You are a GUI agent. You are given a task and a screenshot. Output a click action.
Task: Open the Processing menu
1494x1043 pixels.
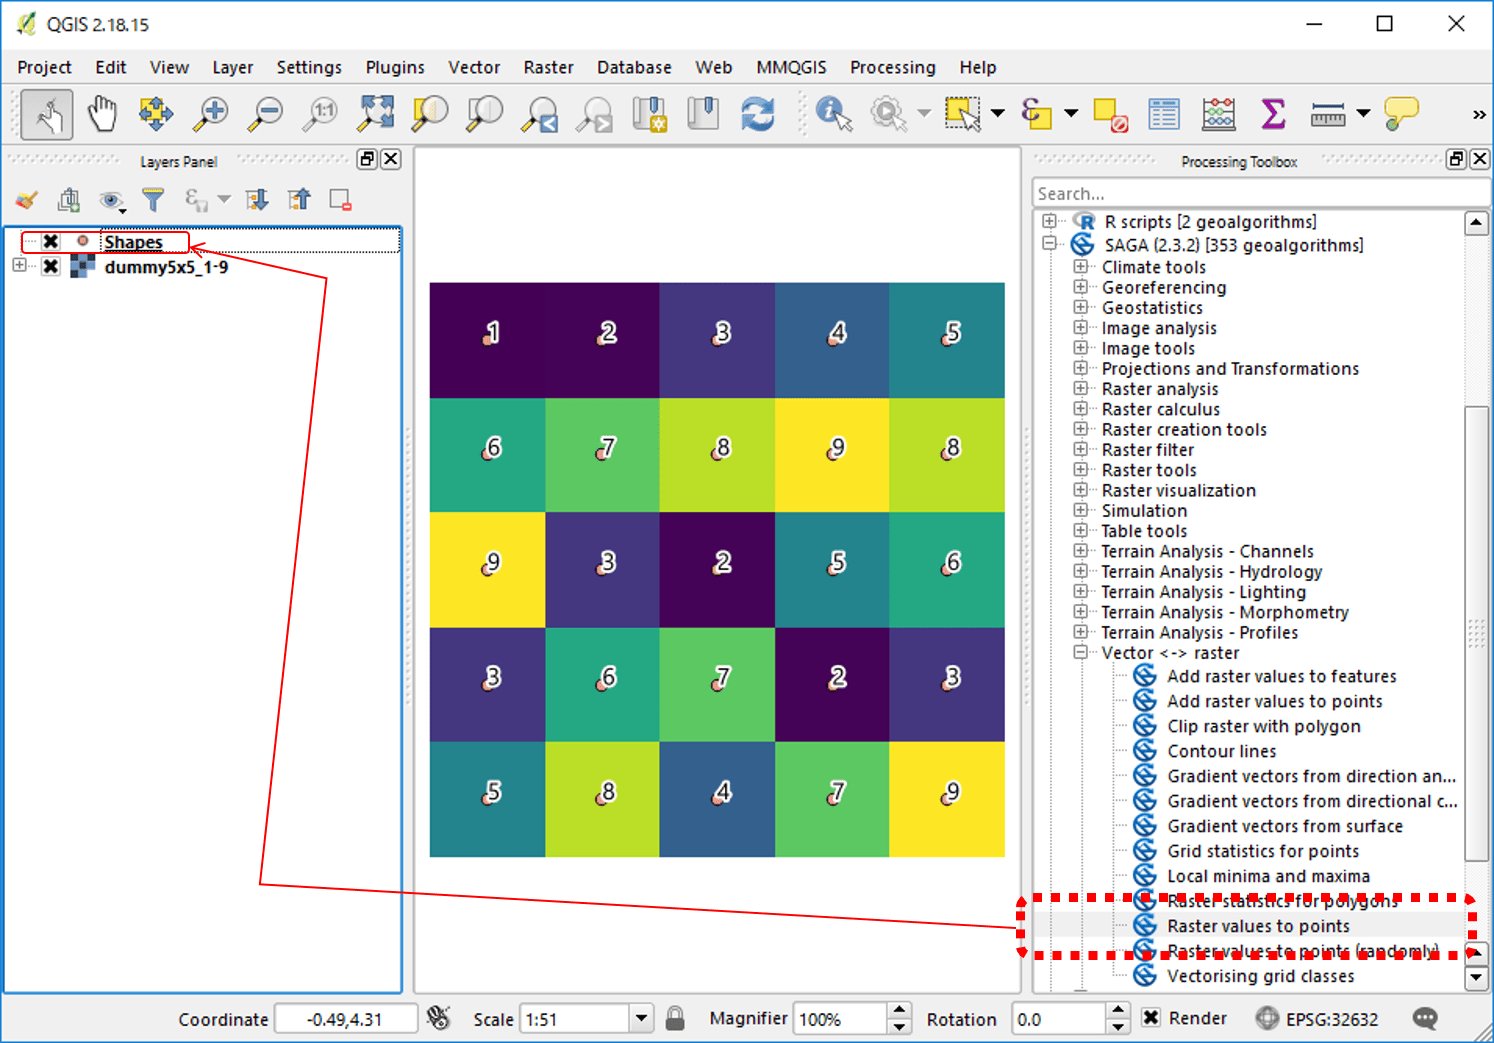click(892, 67)
